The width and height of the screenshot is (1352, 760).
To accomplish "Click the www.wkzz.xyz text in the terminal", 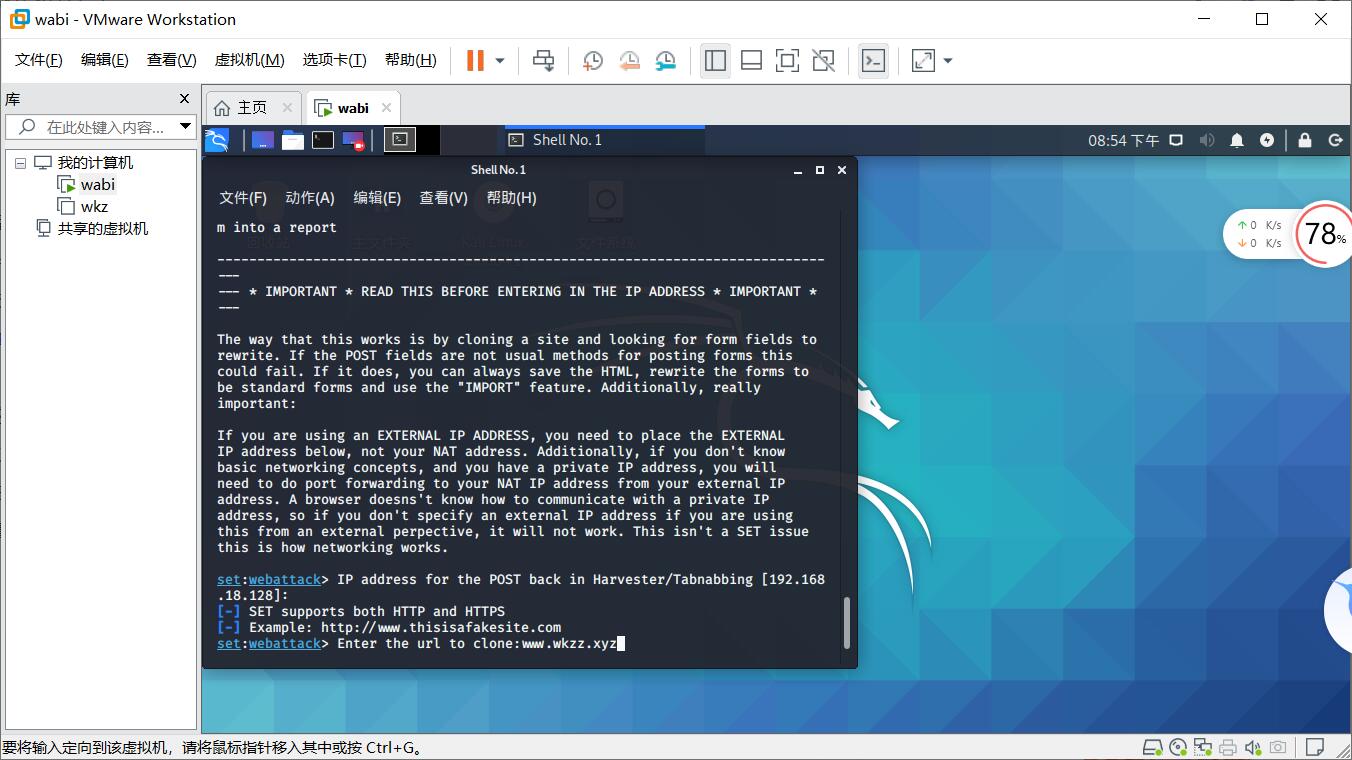I will tap(569, 643).
